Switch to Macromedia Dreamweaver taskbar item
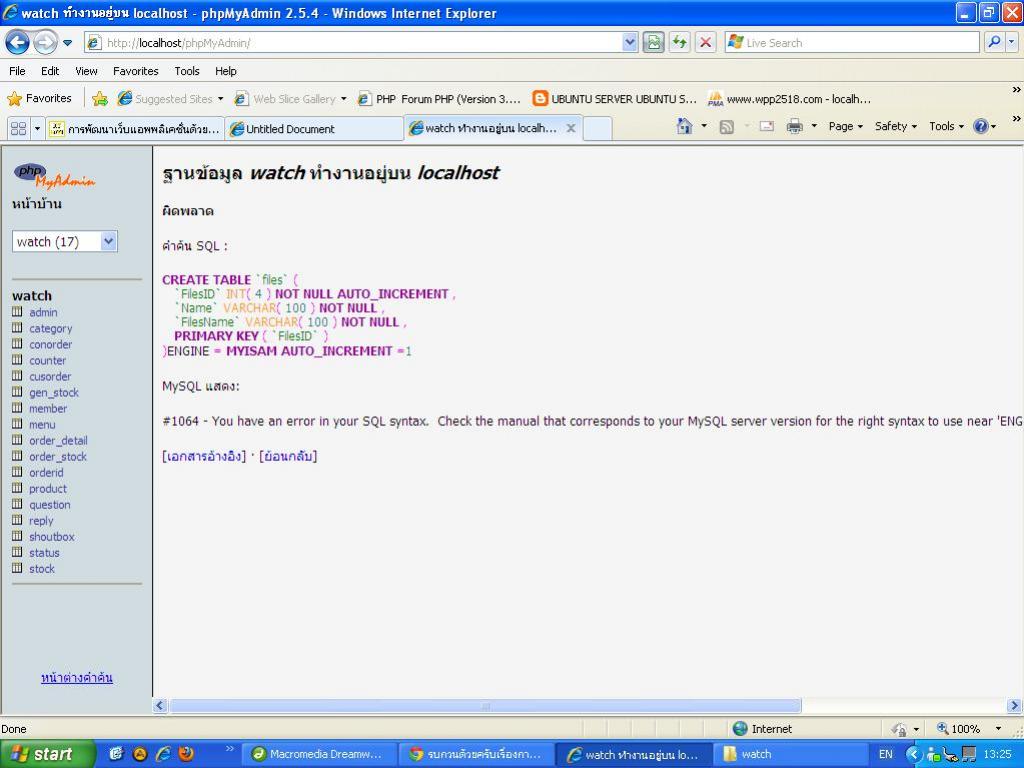1024x768 pixels. tap(319, 754)
